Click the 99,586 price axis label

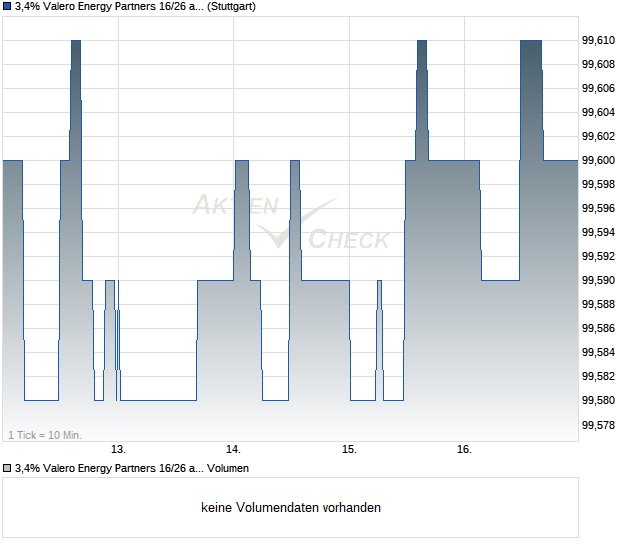[598, 328]
